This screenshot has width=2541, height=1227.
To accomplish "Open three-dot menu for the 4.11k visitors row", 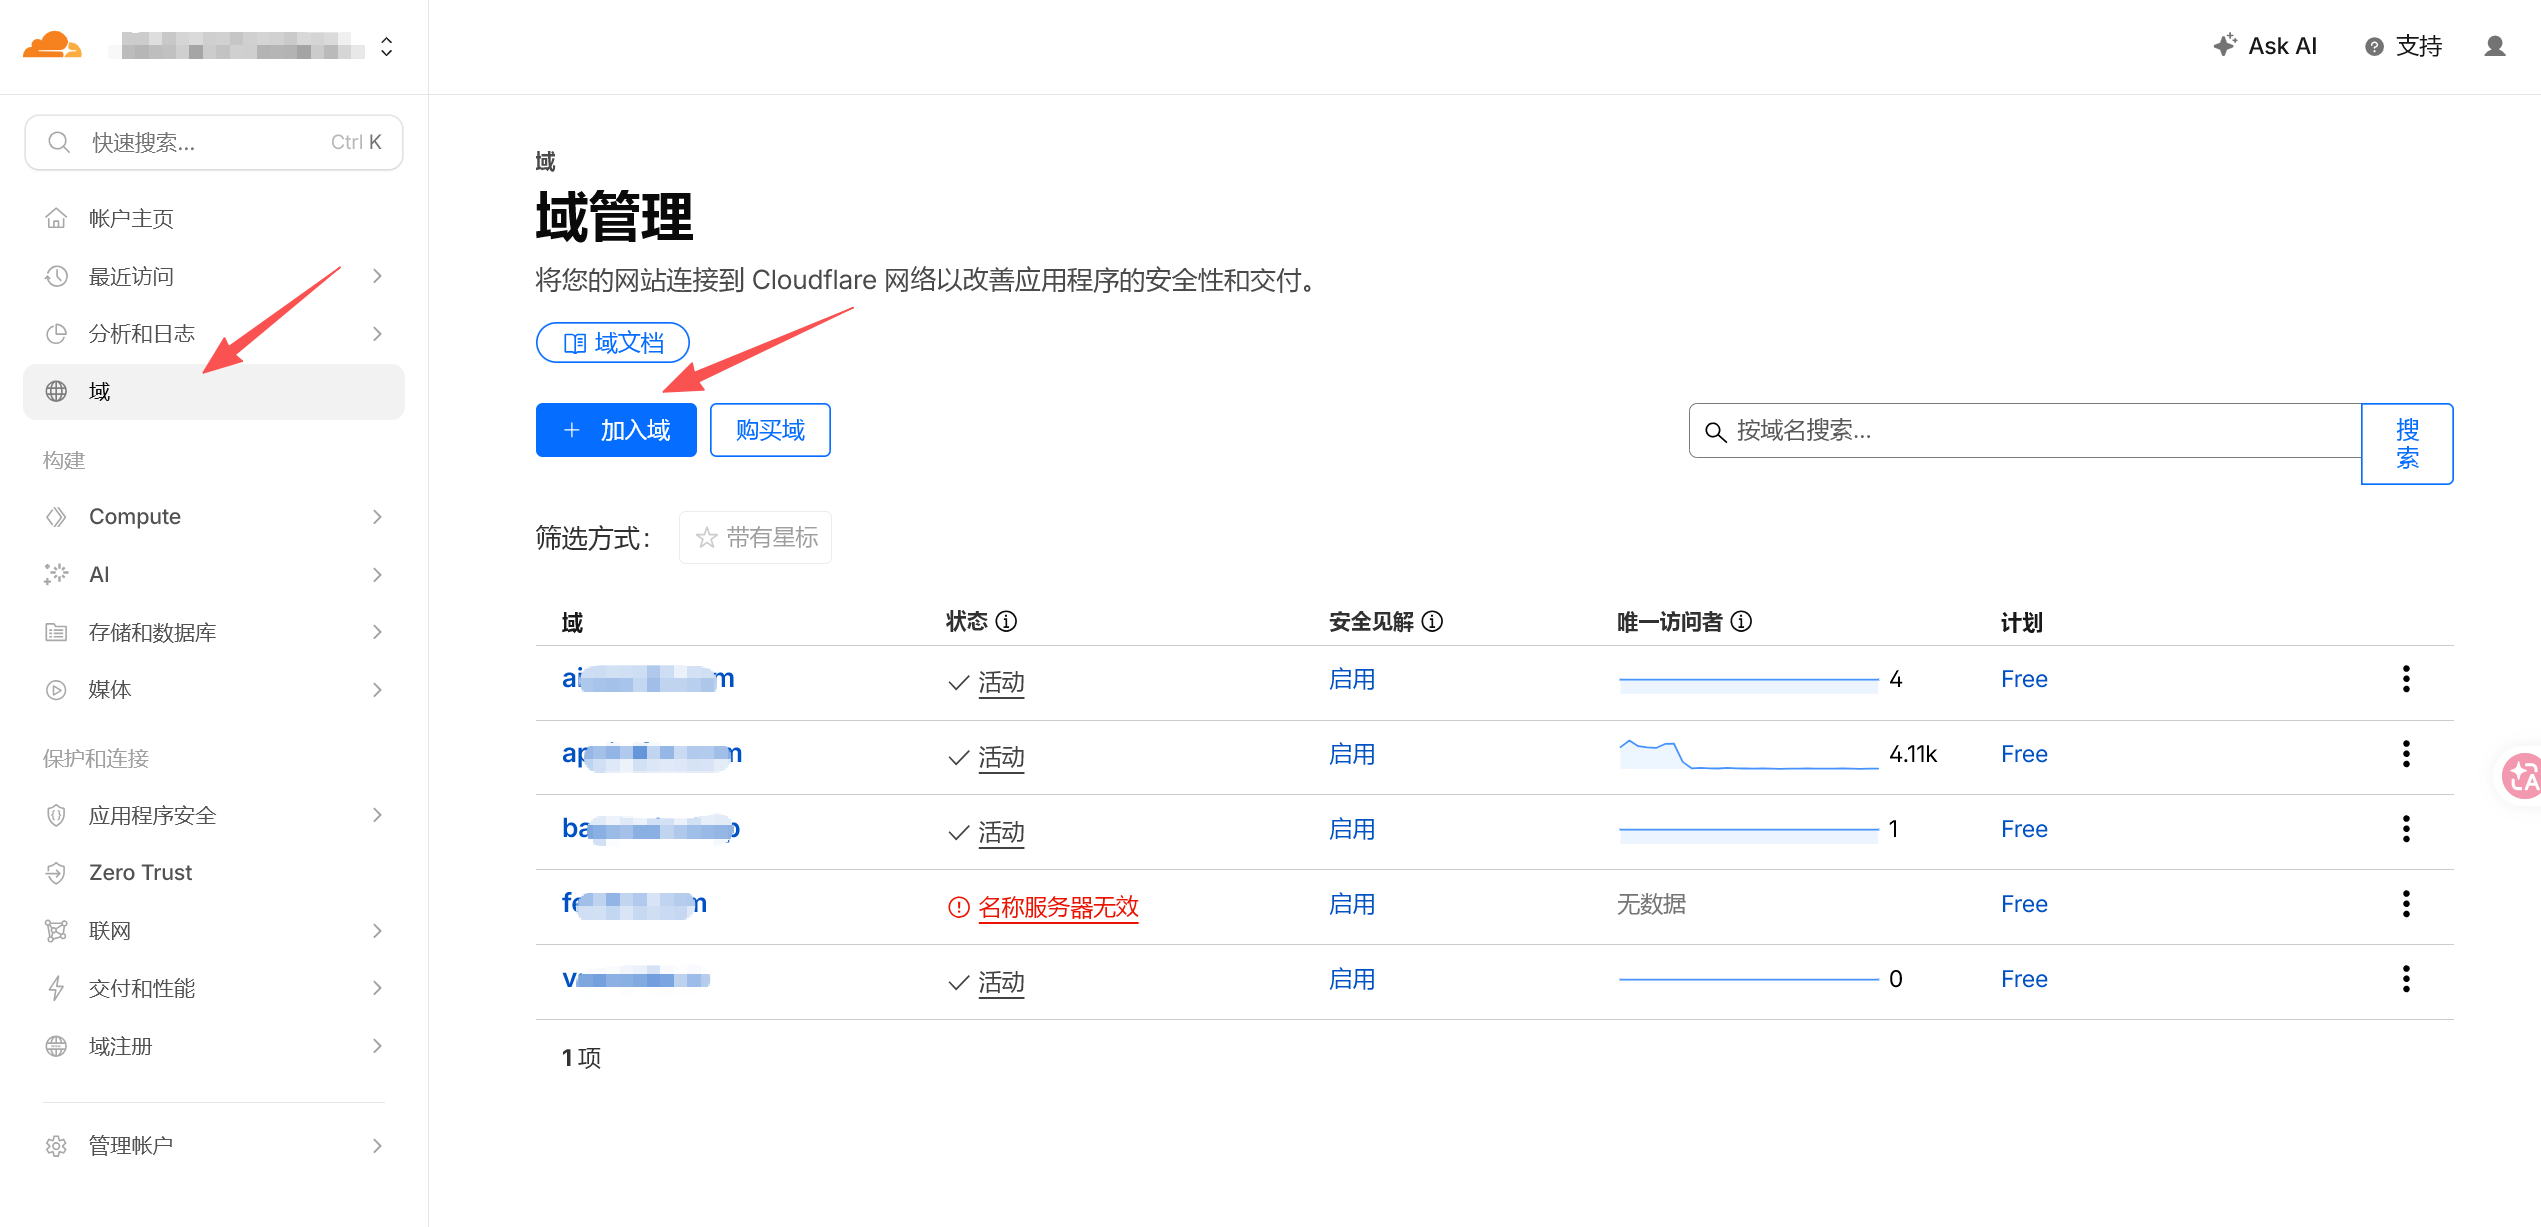I will point(2406,754).
